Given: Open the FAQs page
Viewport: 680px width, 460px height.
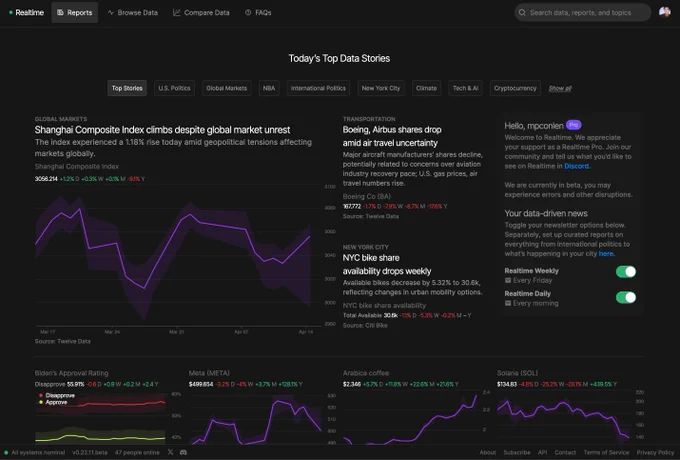Looking at the screenshot, I should click(258, 13).
